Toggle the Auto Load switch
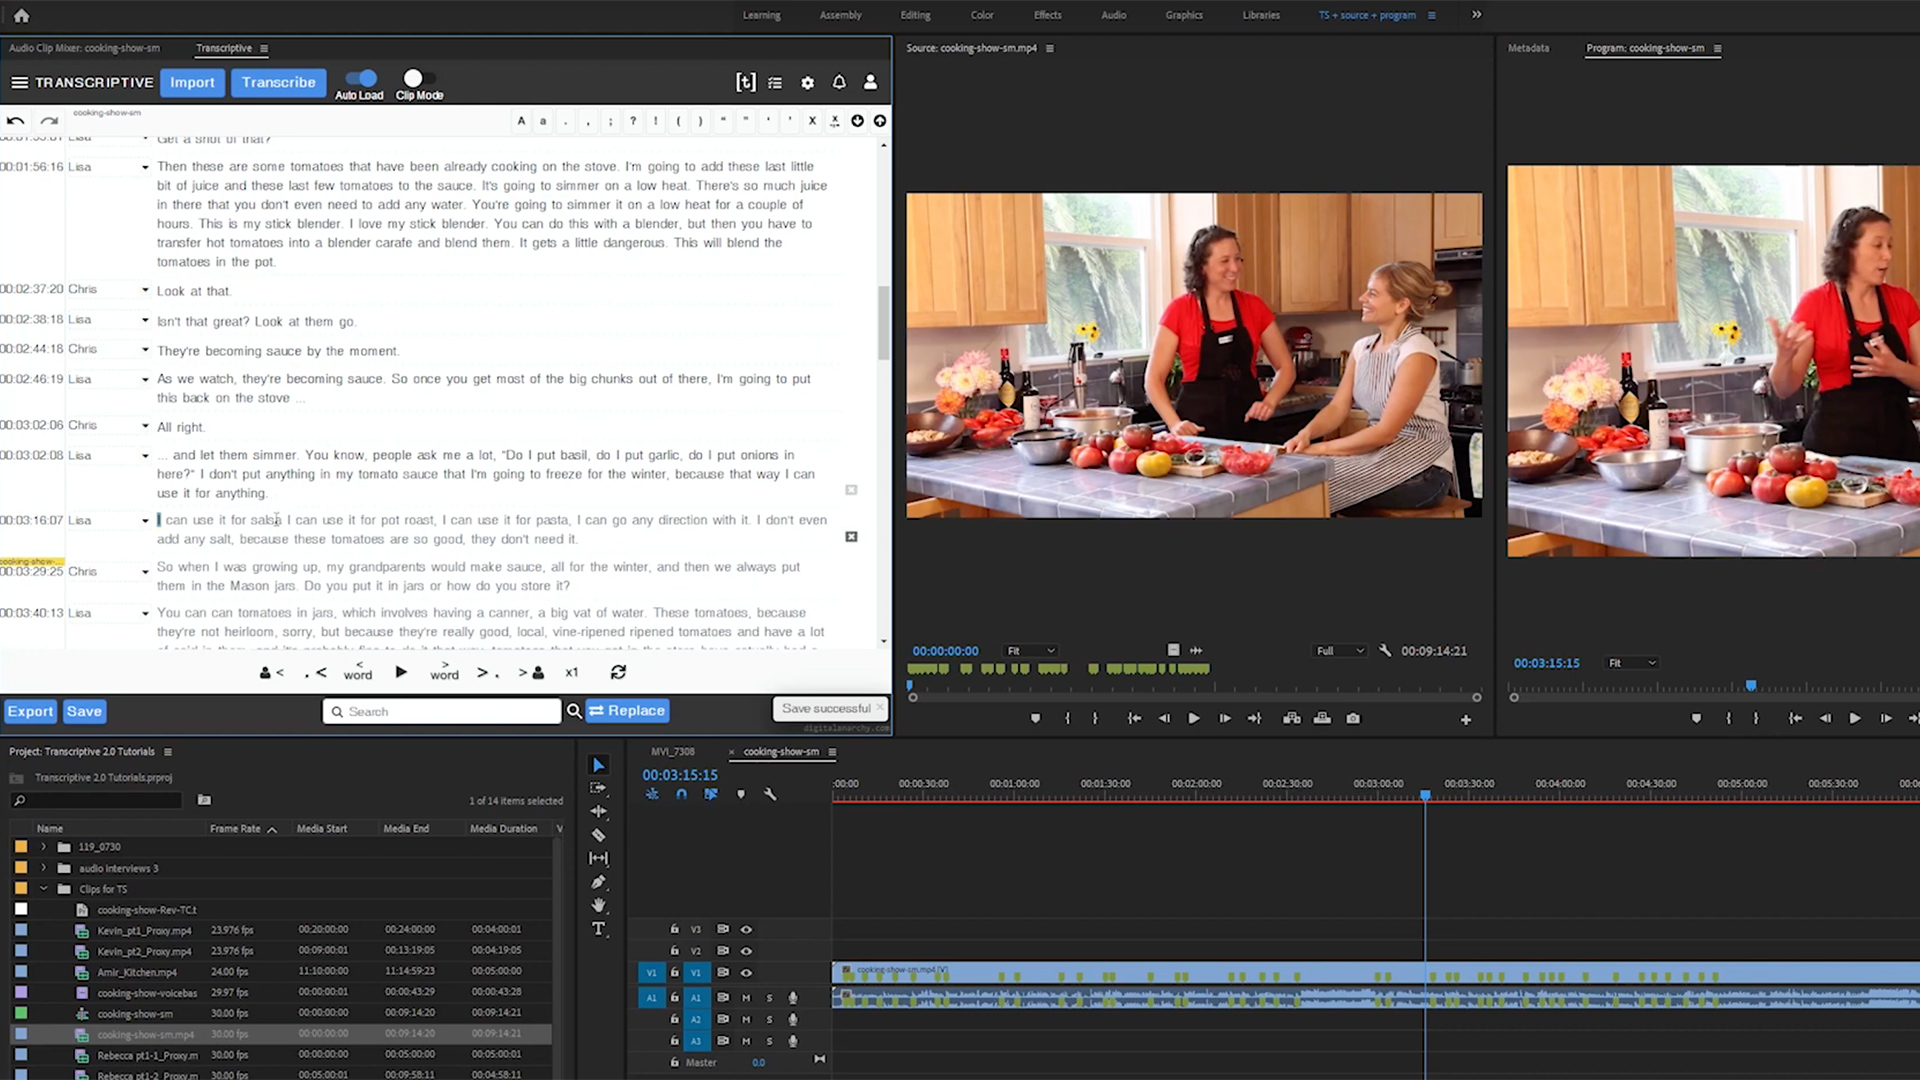 [x=360, y=79]
